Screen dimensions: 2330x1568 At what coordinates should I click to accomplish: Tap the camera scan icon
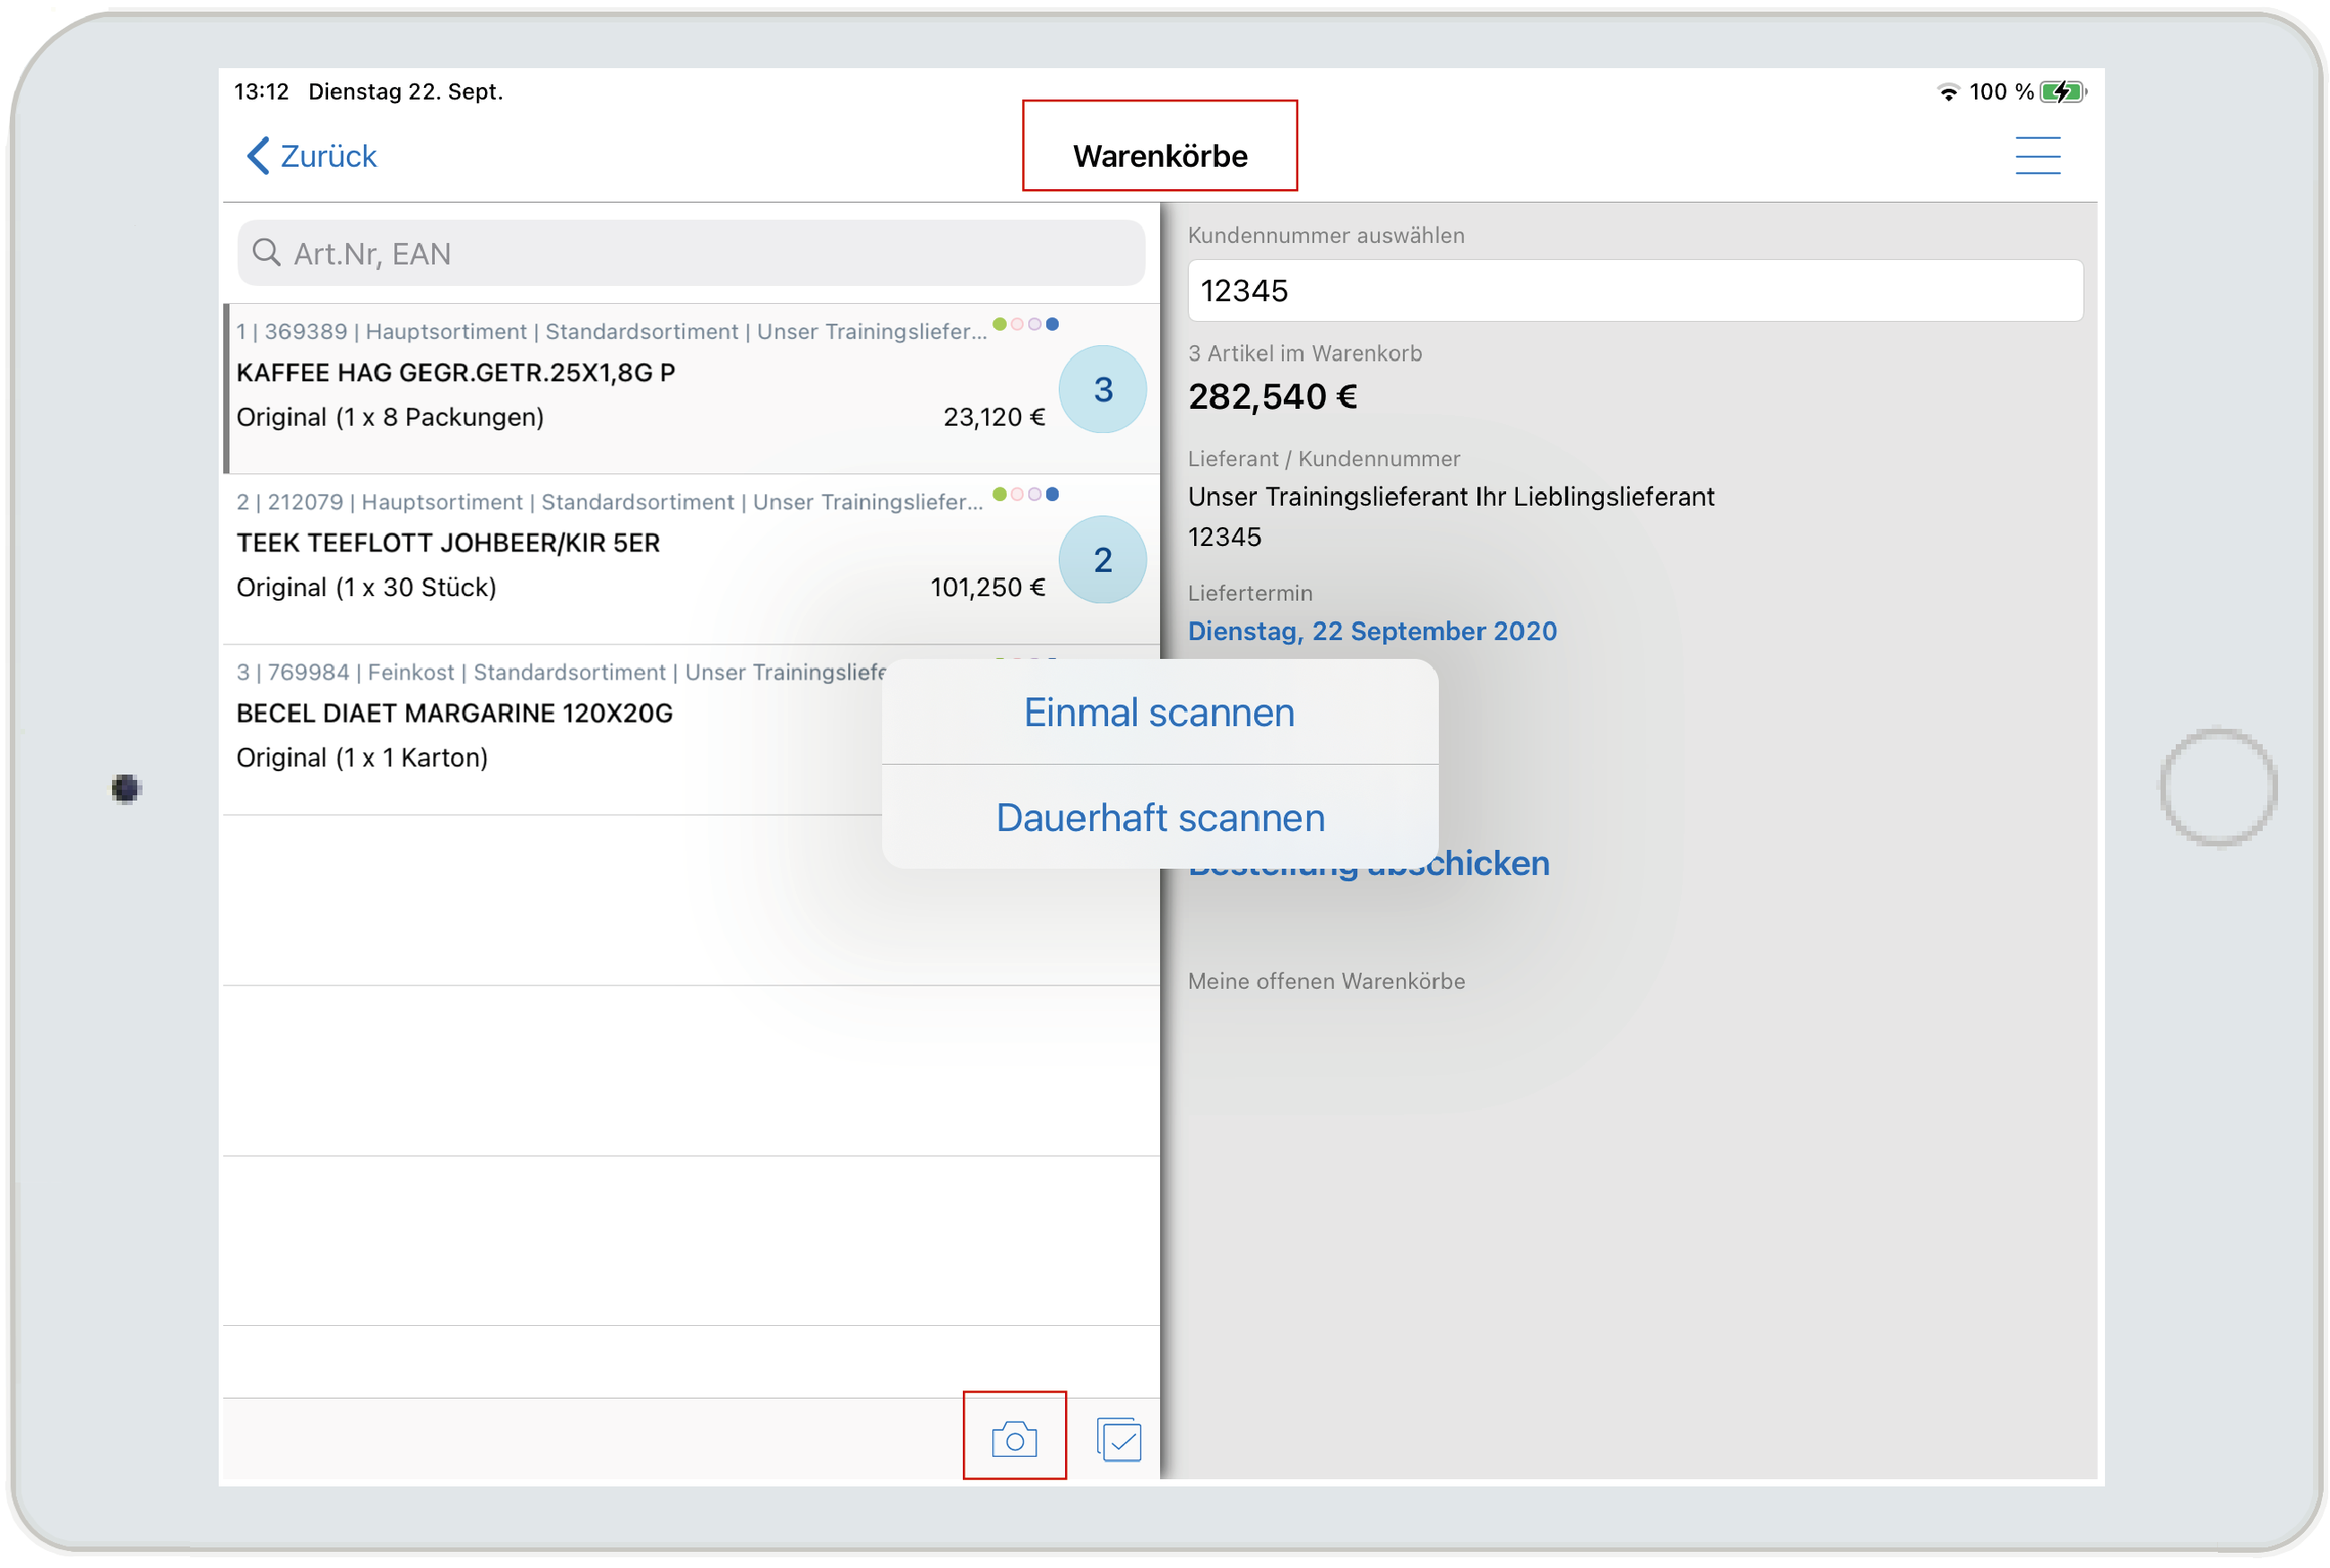pyautogui.click(x=1013, y=1439)
